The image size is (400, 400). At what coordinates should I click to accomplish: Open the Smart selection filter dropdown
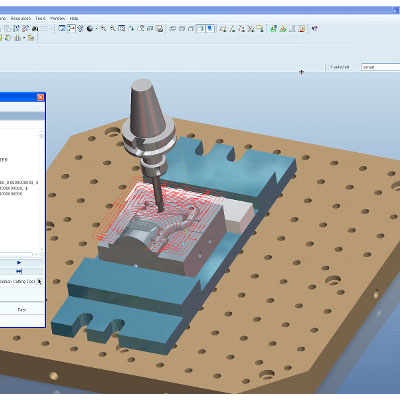(380, 67)
